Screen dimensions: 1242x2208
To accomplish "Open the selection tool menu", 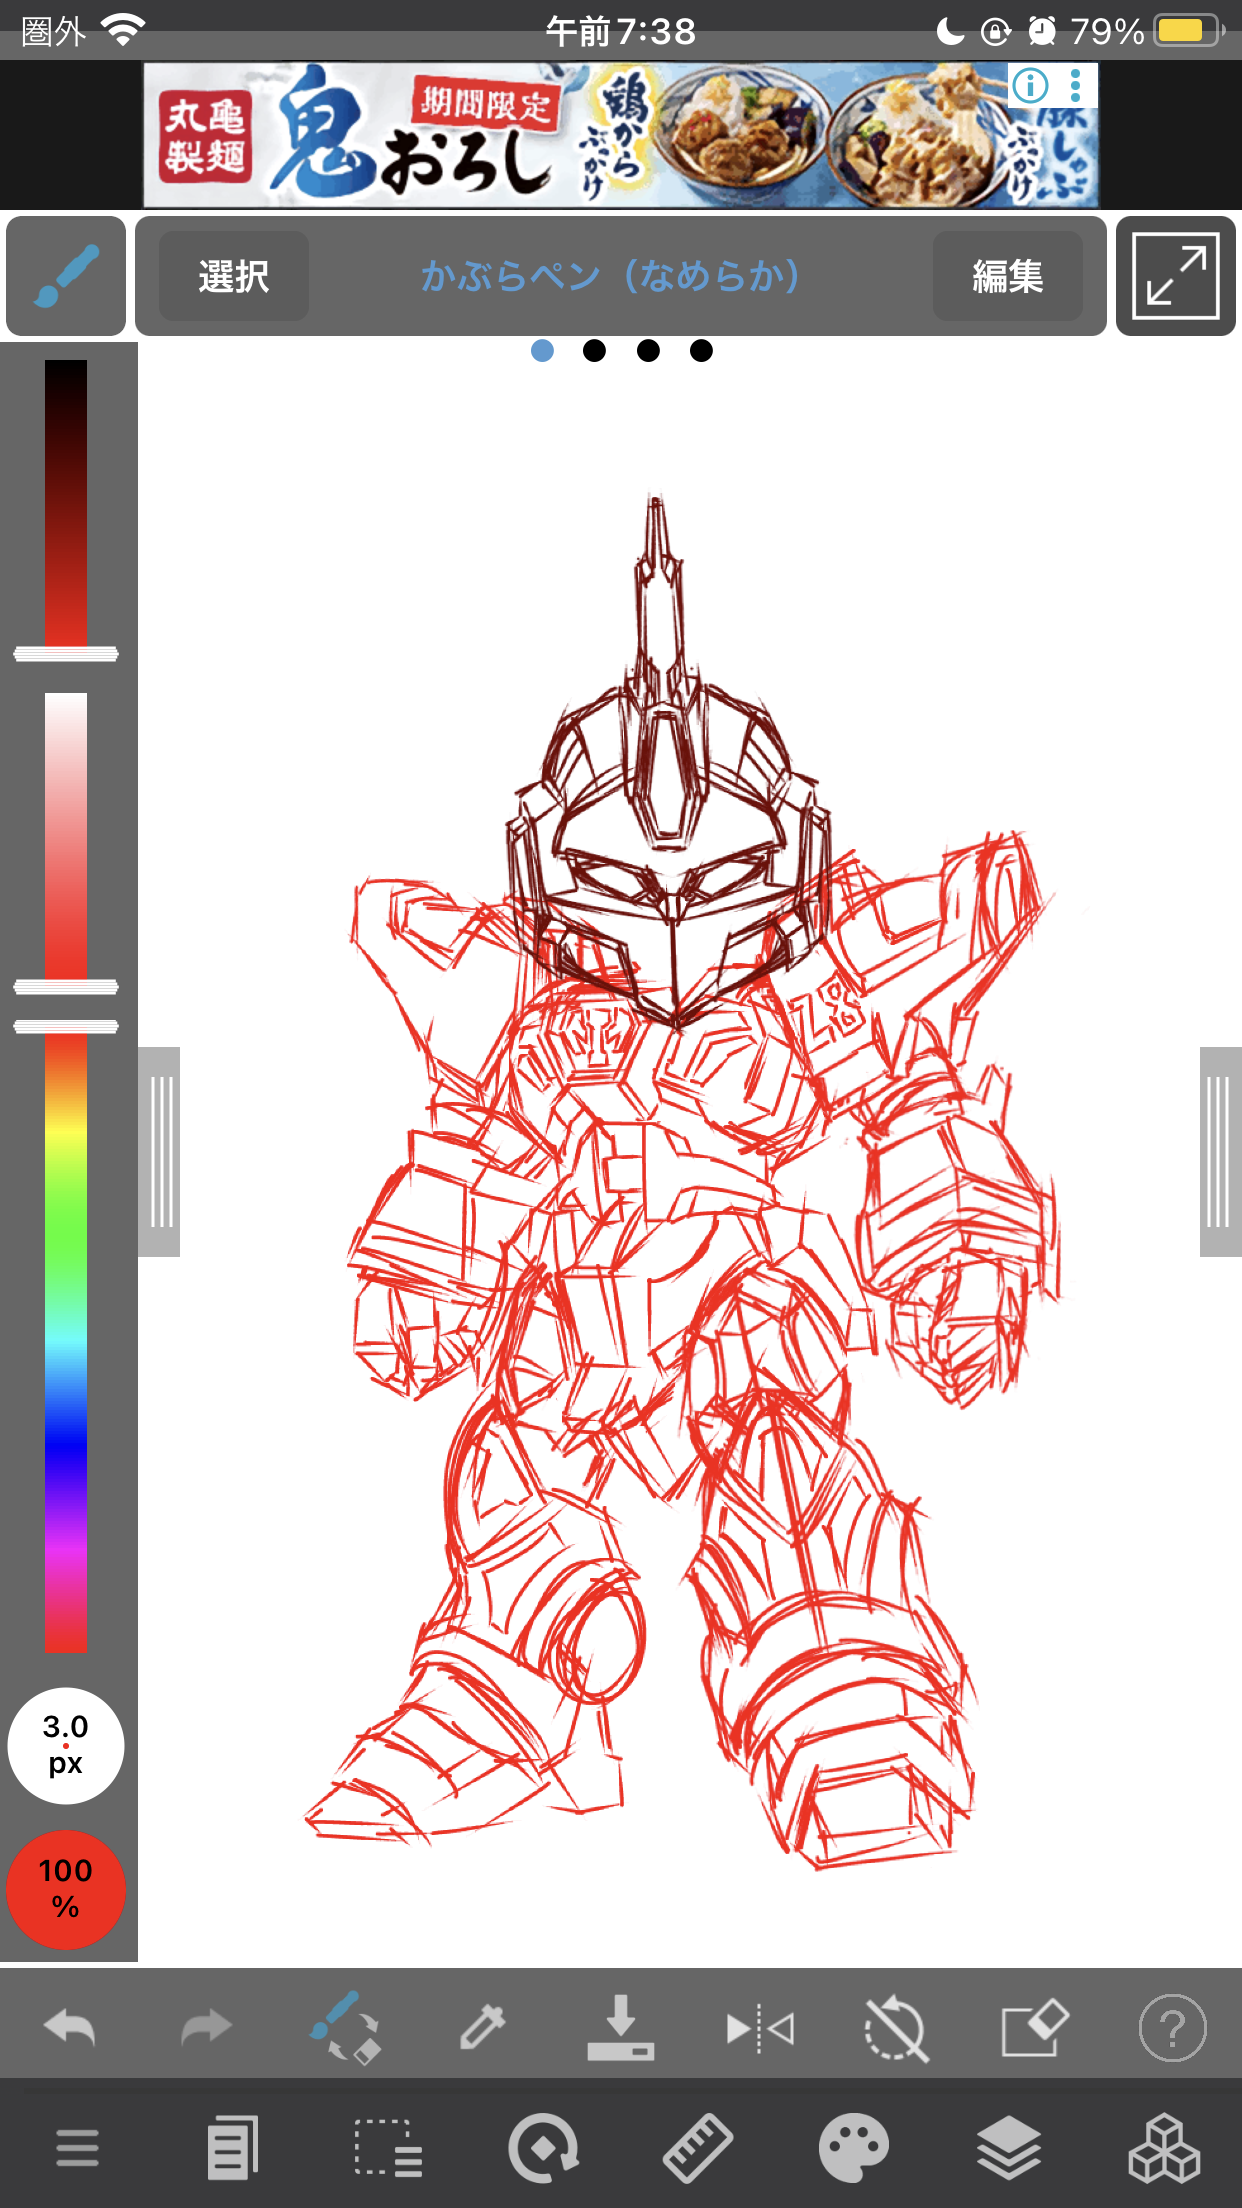I will tap(388, 2147).
